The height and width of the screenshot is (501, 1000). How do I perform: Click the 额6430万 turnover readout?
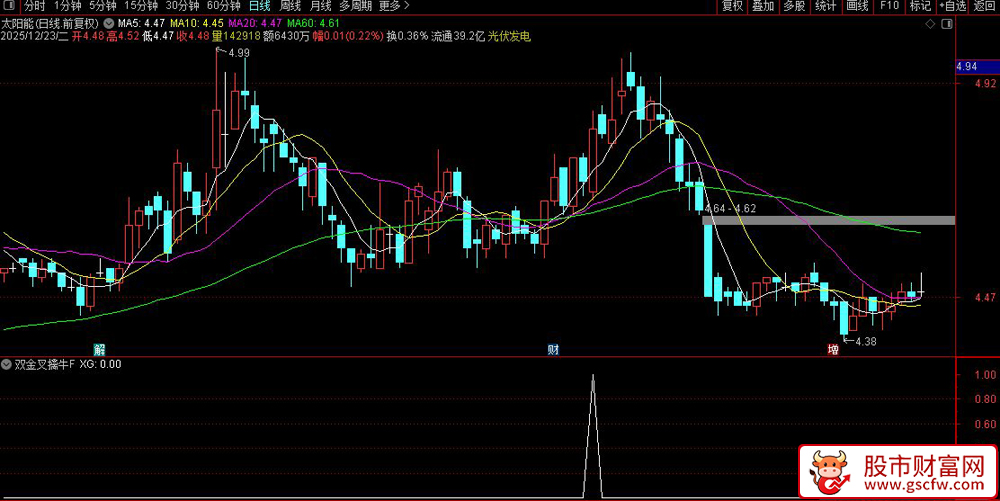click(286, 36)
